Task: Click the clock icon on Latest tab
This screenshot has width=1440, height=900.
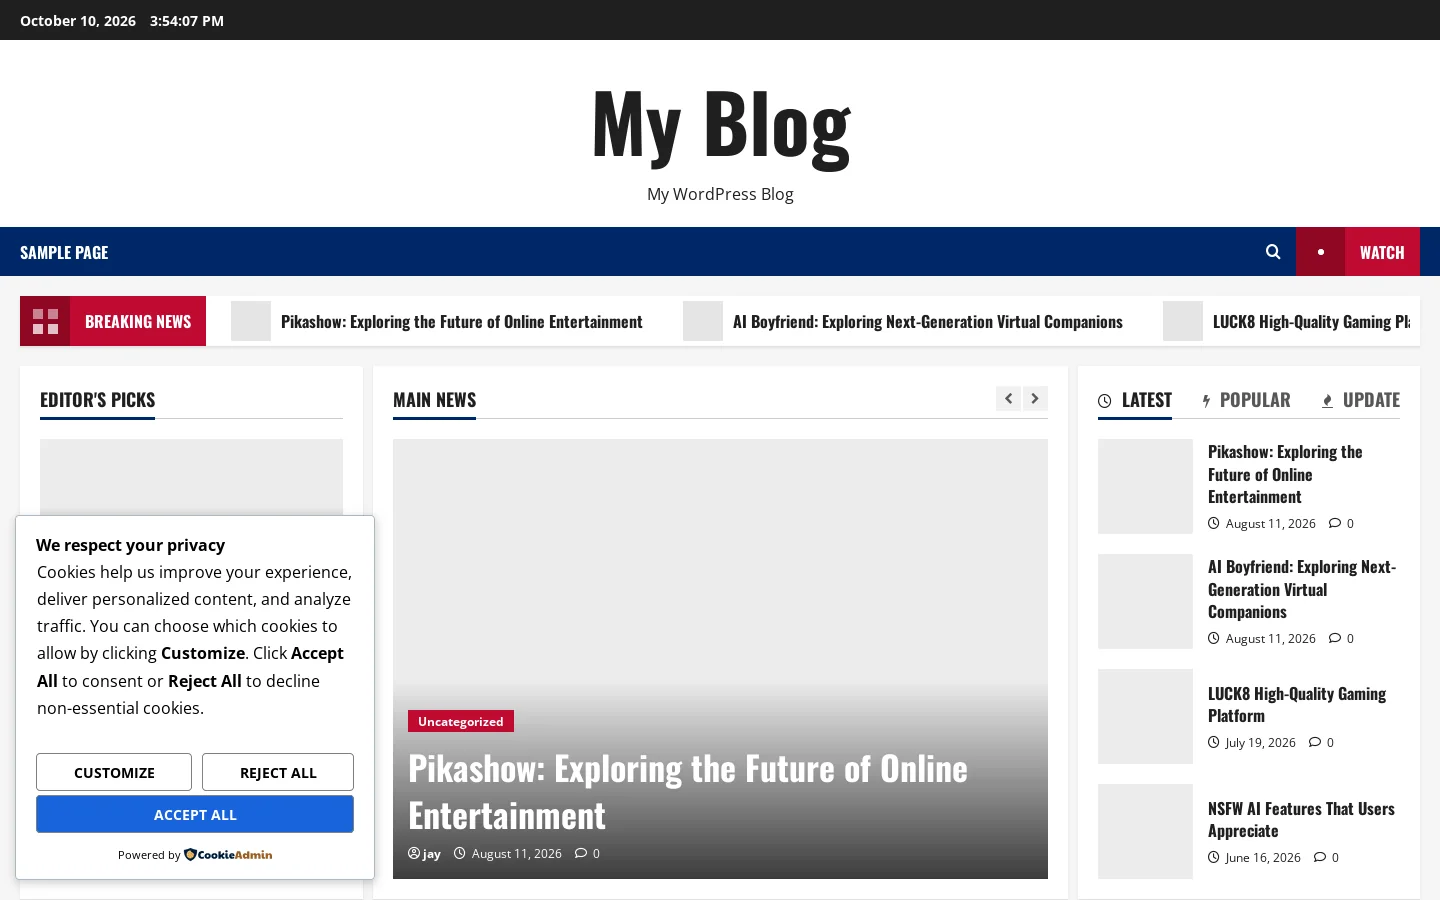Action: click(1105, 401)
